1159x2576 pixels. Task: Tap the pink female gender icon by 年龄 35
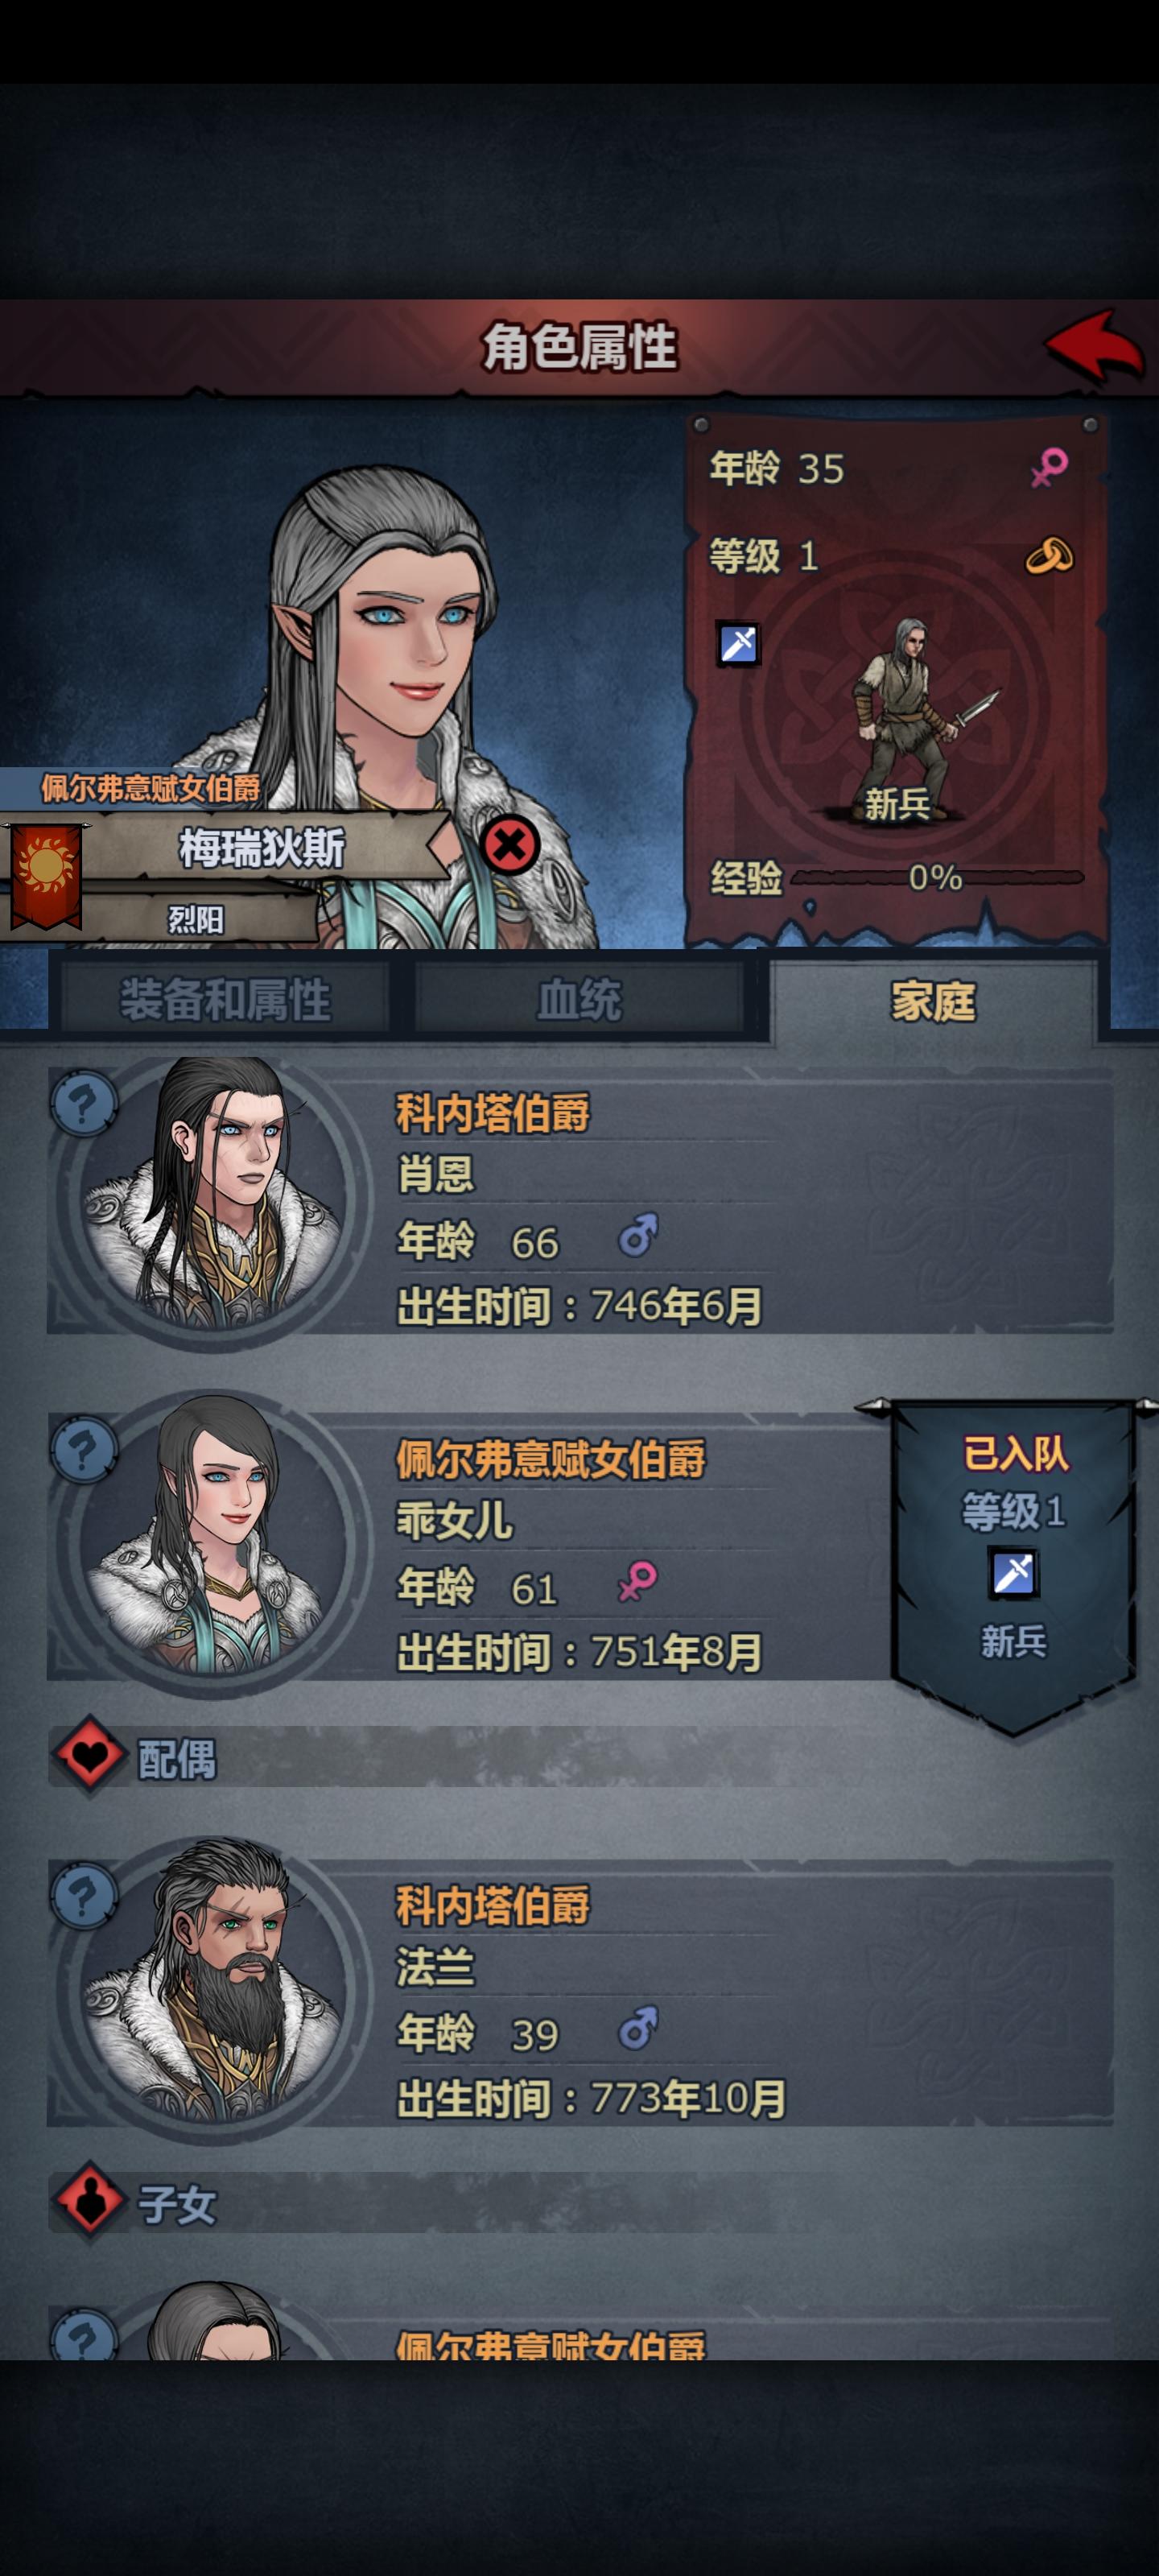[x=1049, y=467]
